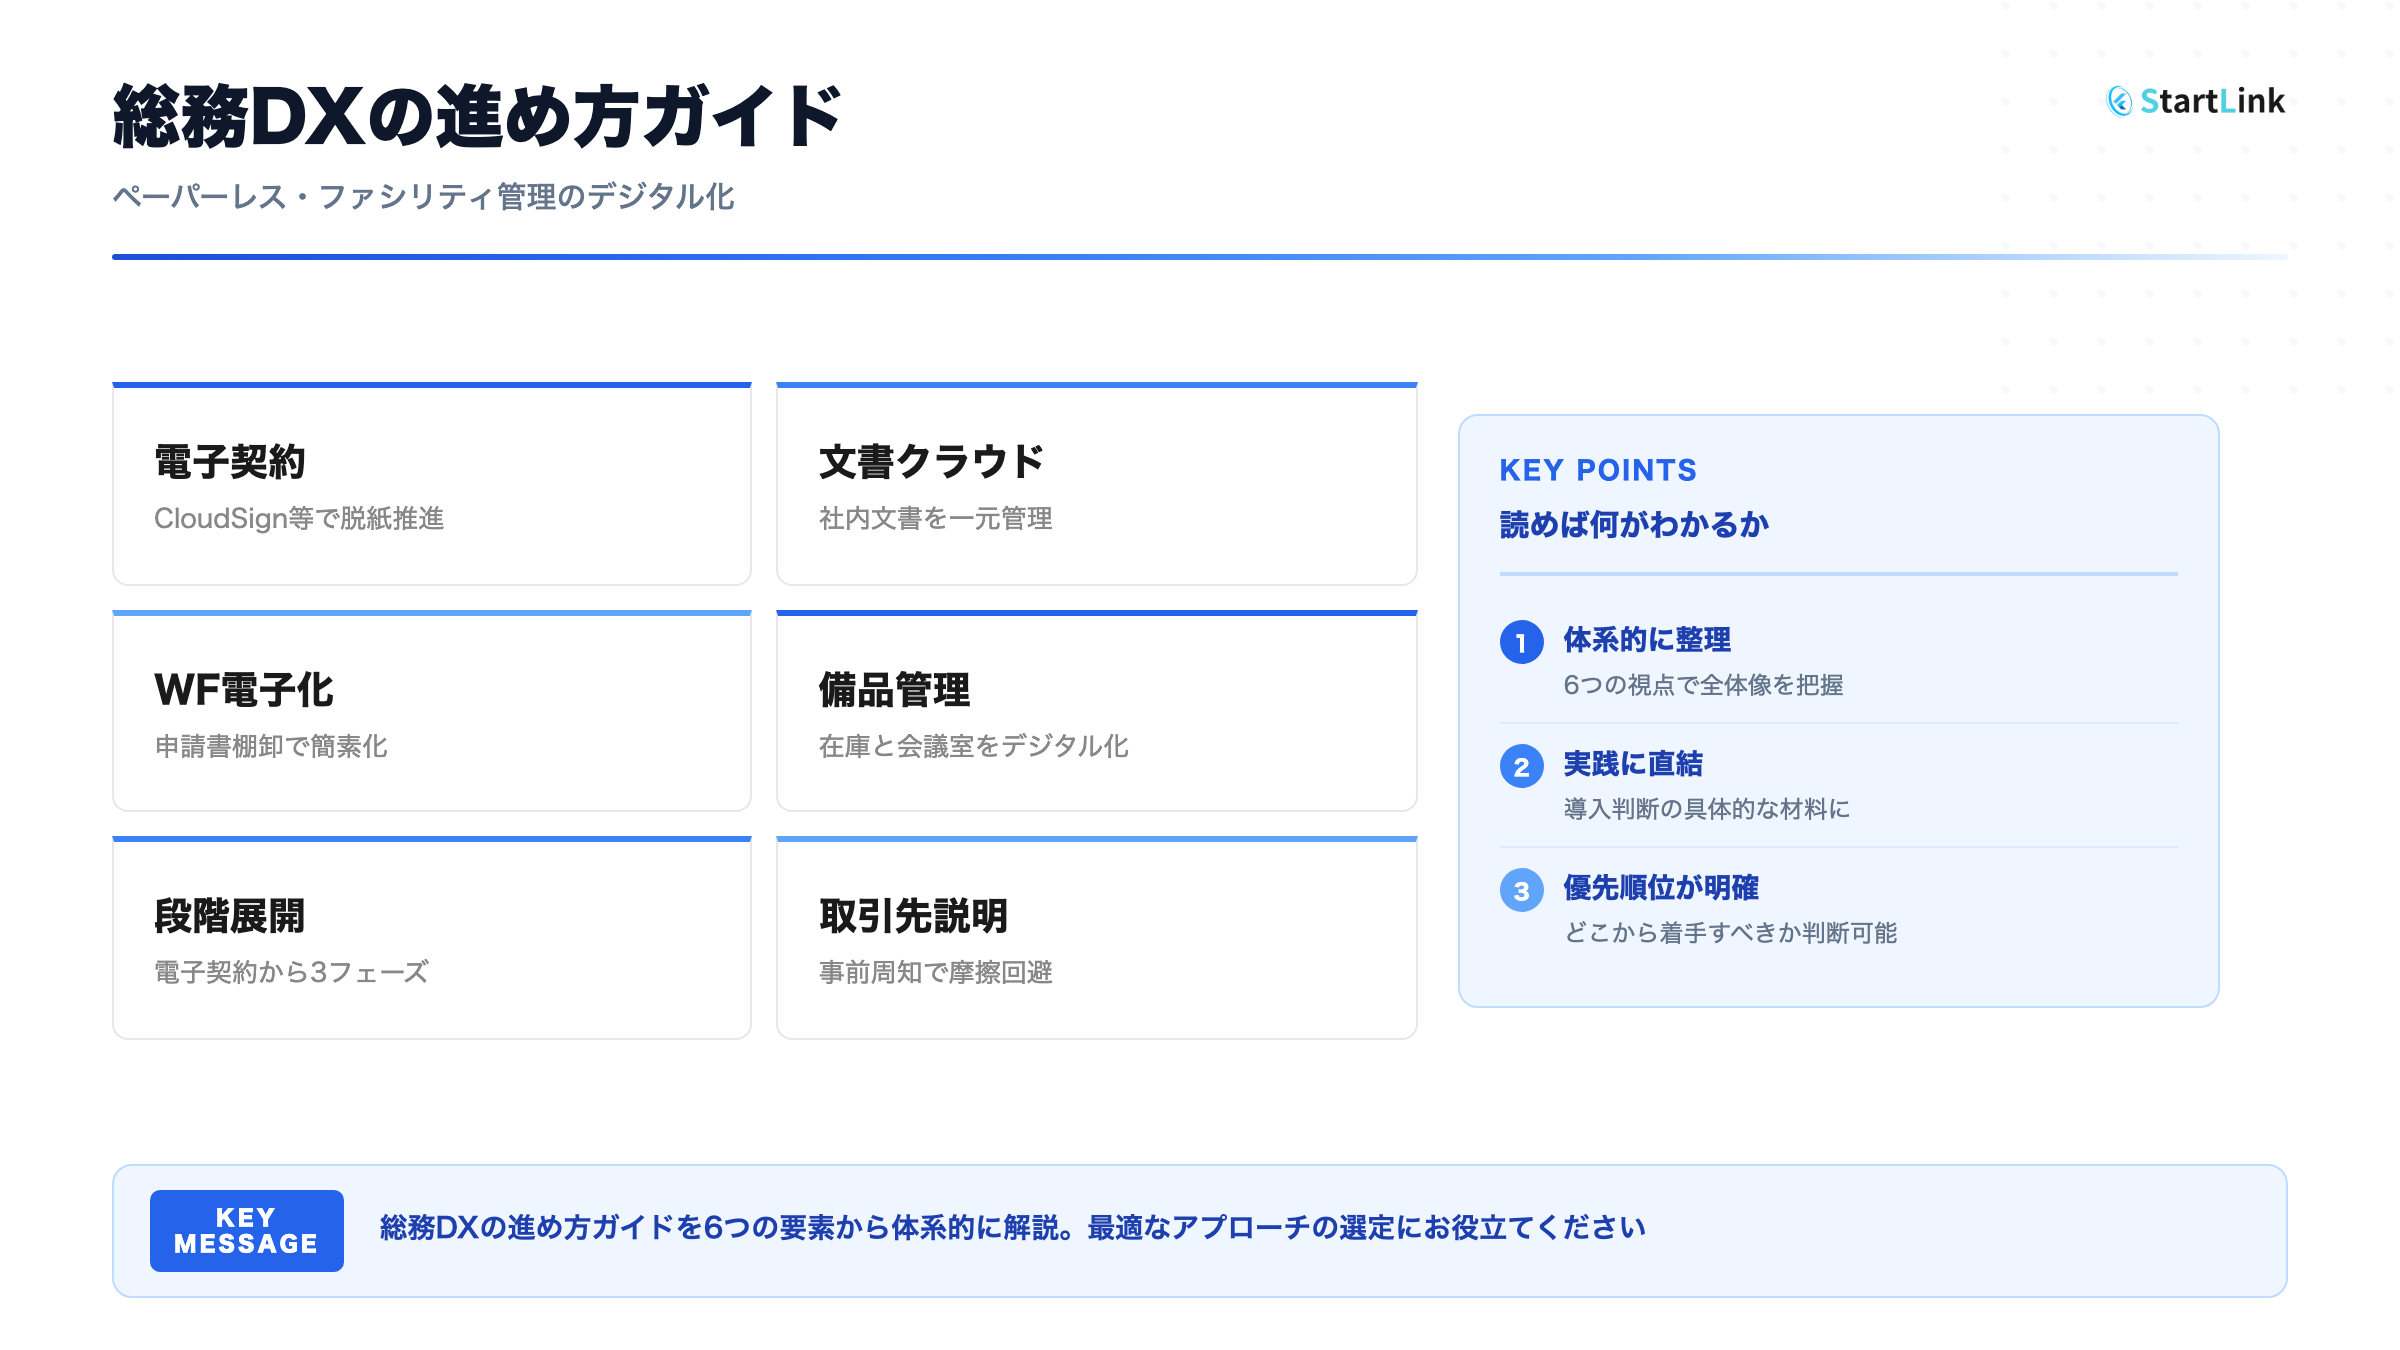Select the 段階展開 card
Screen dimensions: 2400x1350
[431, 939]
